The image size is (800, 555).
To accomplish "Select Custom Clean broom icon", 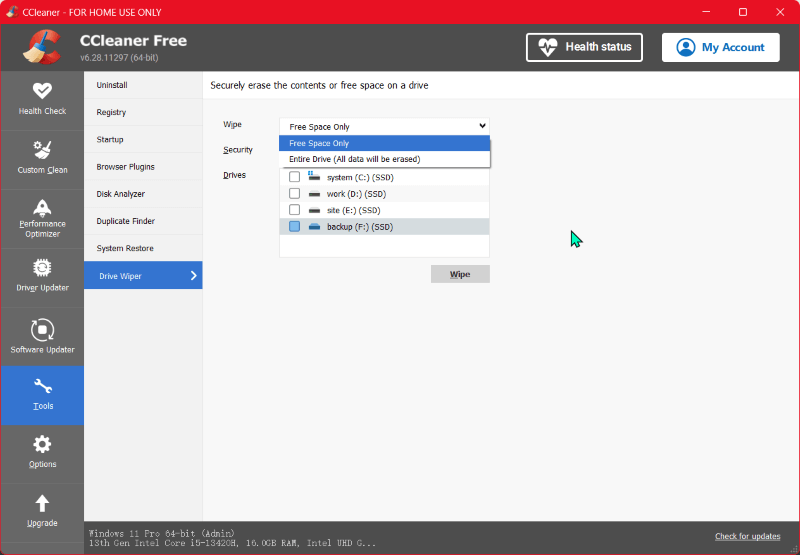I will [42, 150].
